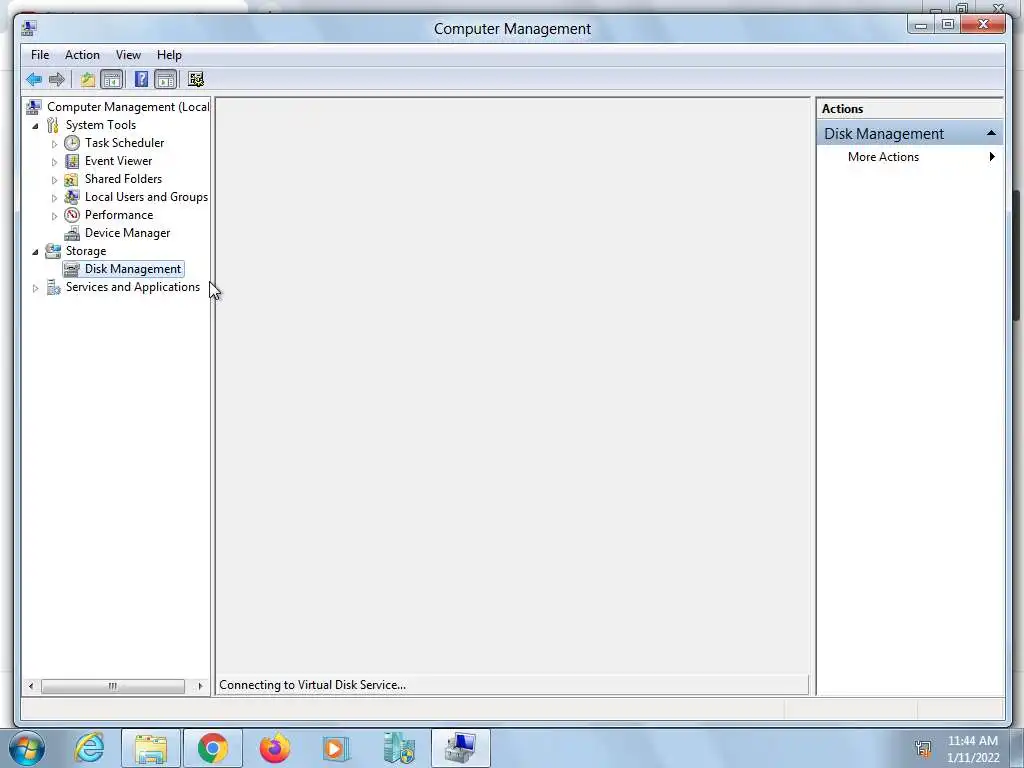Viewport: 1024px width, 768px height.
Task: Click the Computer Management root icon
Action: (x=34, y=106)
